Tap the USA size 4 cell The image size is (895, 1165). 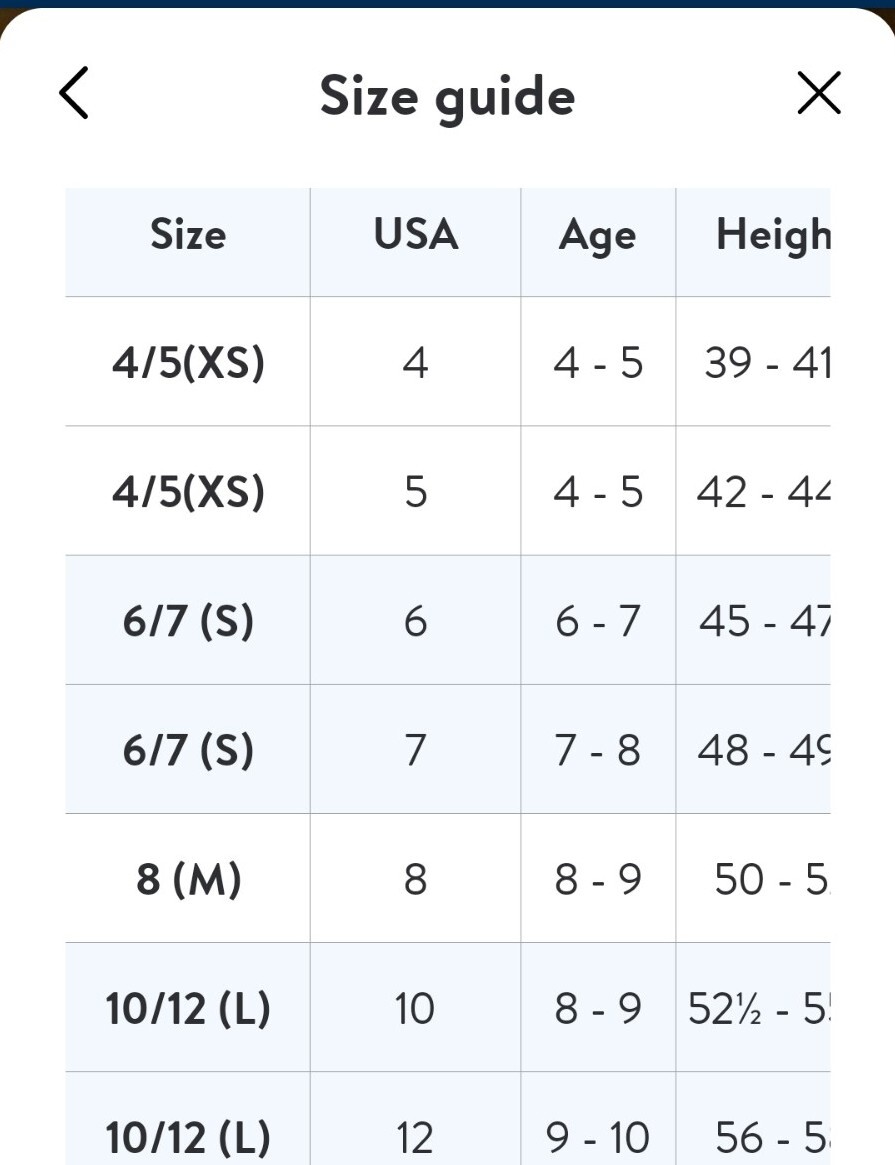(416, 363)
